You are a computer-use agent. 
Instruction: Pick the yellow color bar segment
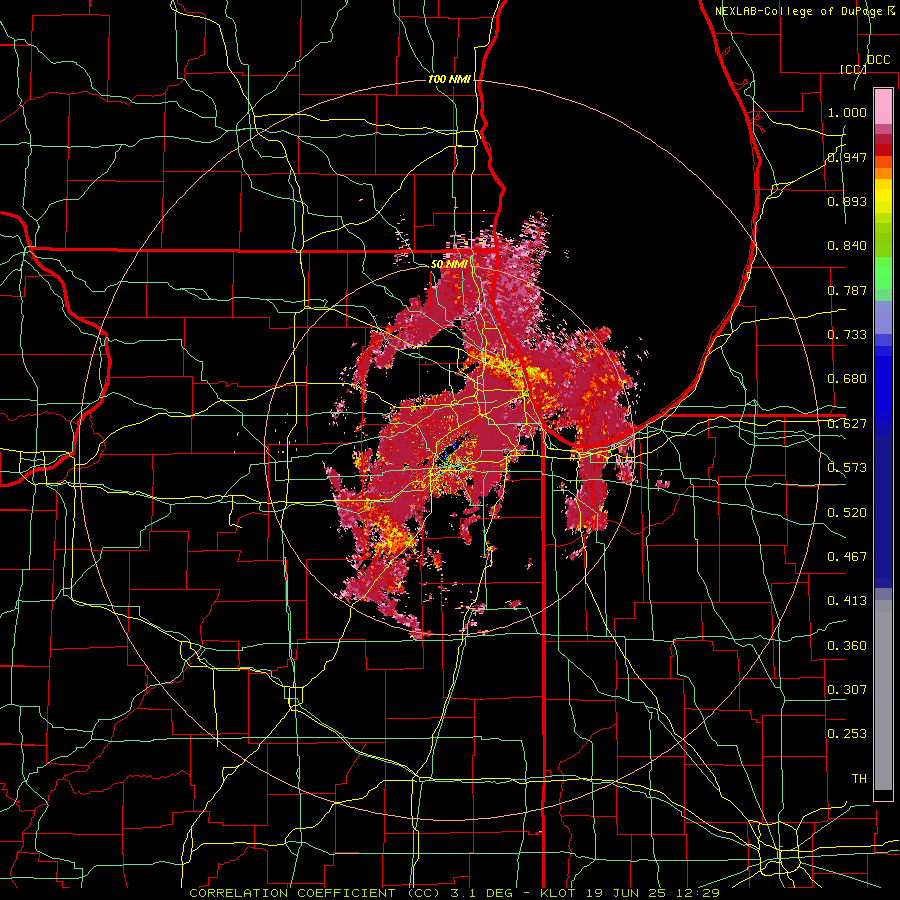[883, 196]
